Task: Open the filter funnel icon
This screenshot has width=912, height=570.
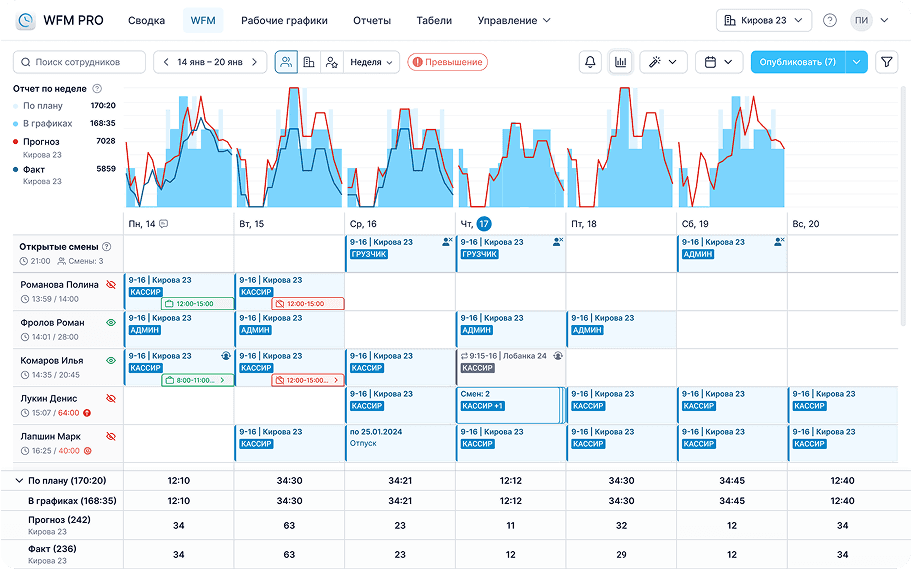Action: (x=886, y=62)
